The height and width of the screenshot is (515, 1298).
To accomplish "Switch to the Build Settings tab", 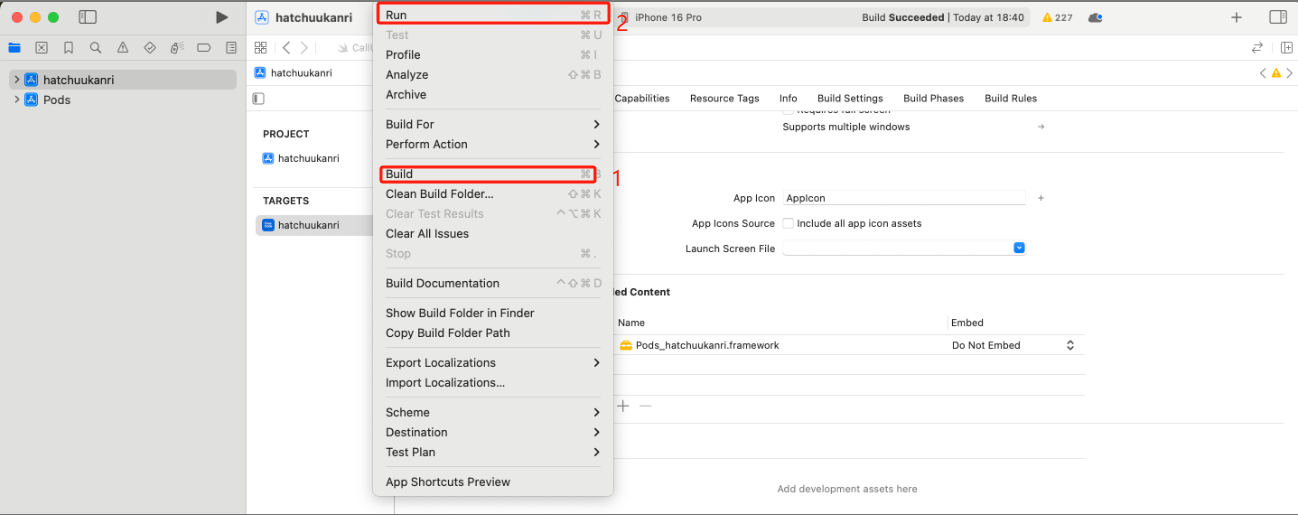I will (x=850, y=98).
